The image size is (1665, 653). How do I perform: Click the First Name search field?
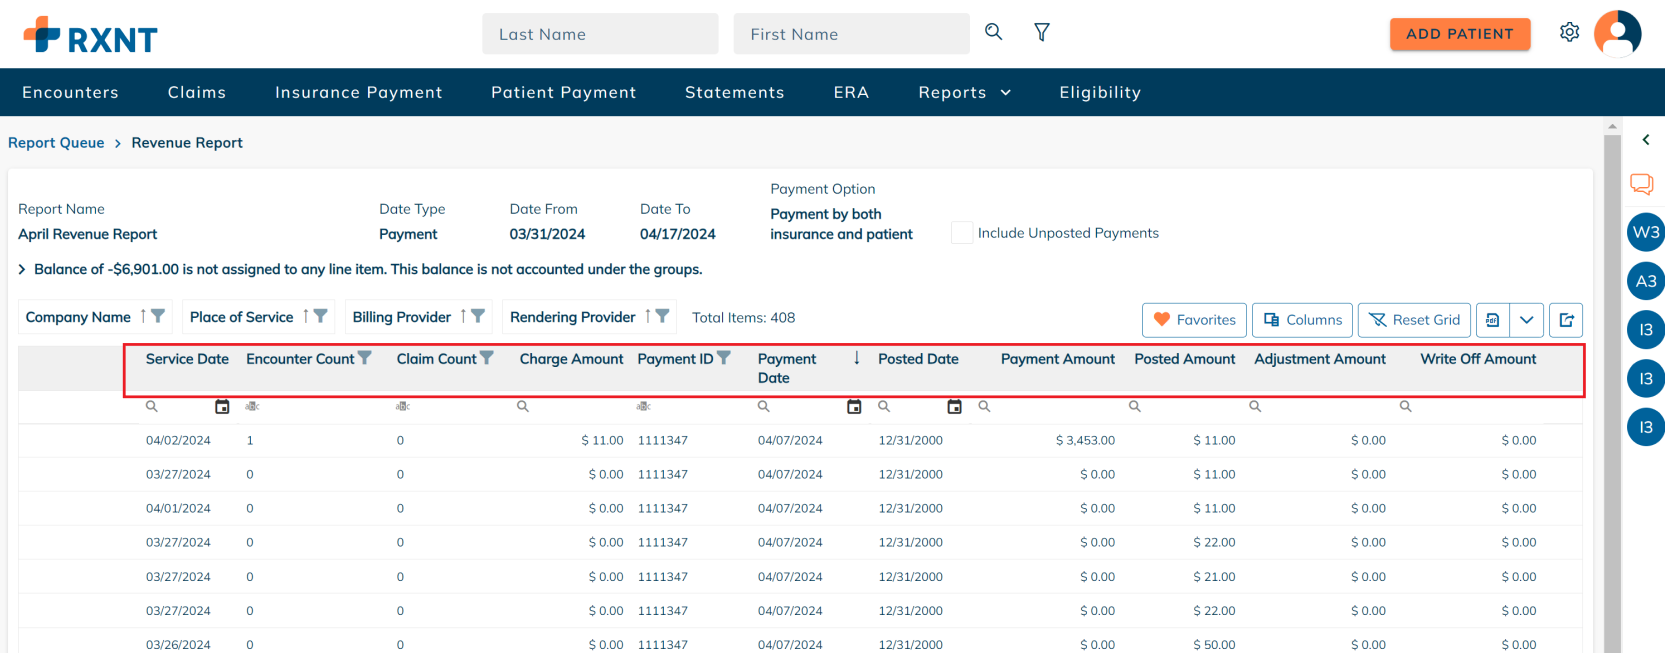coord(852,34)
